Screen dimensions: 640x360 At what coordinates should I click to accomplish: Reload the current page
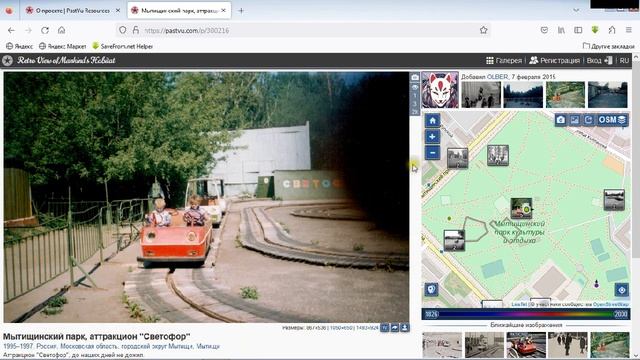tap(45, 30)
